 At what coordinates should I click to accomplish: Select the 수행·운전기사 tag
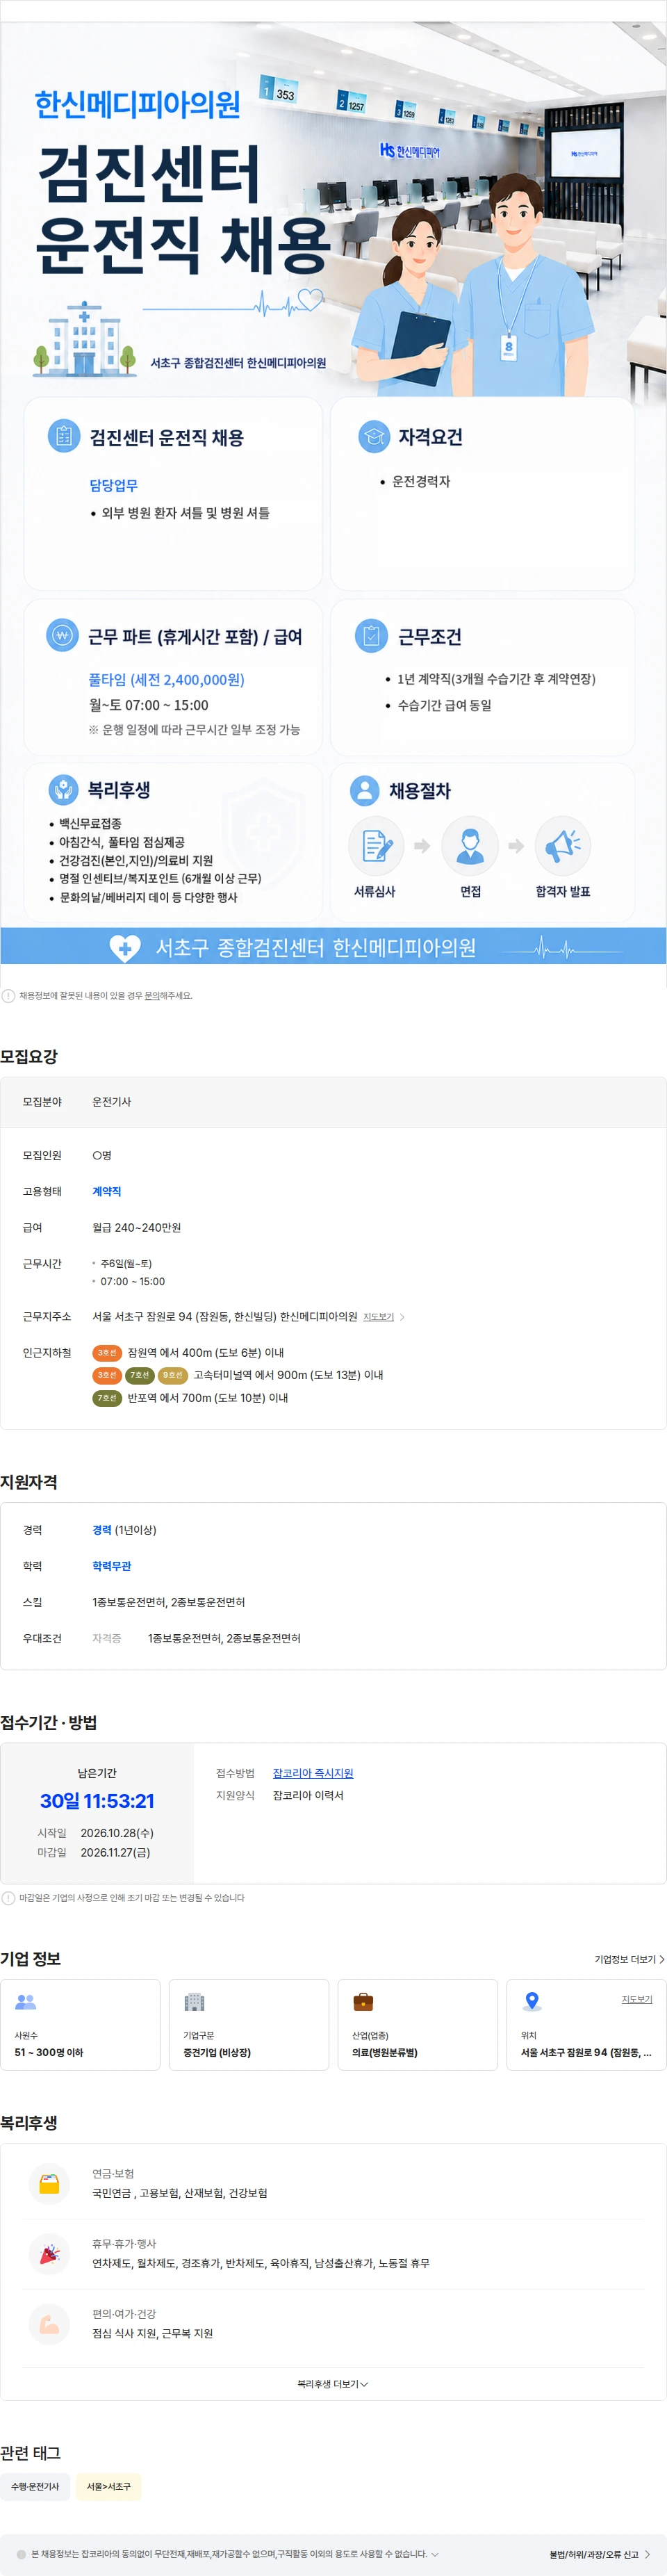coord(35,2486)
